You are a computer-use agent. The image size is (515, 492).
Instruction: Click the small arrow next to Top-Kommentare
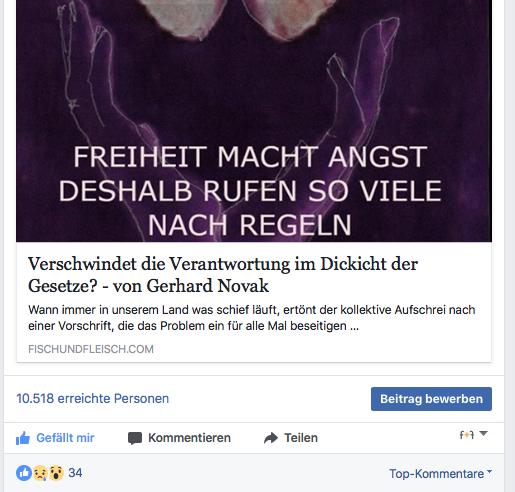pyautogui.click(x=489, y=472)
